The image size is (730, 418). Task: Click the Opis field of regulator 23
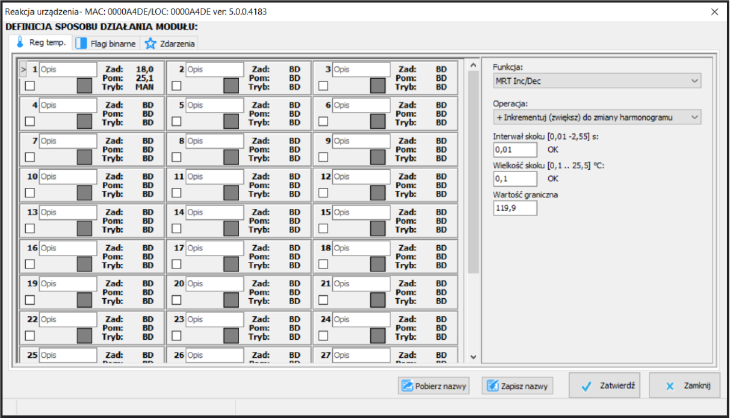[x=215, y=319]
